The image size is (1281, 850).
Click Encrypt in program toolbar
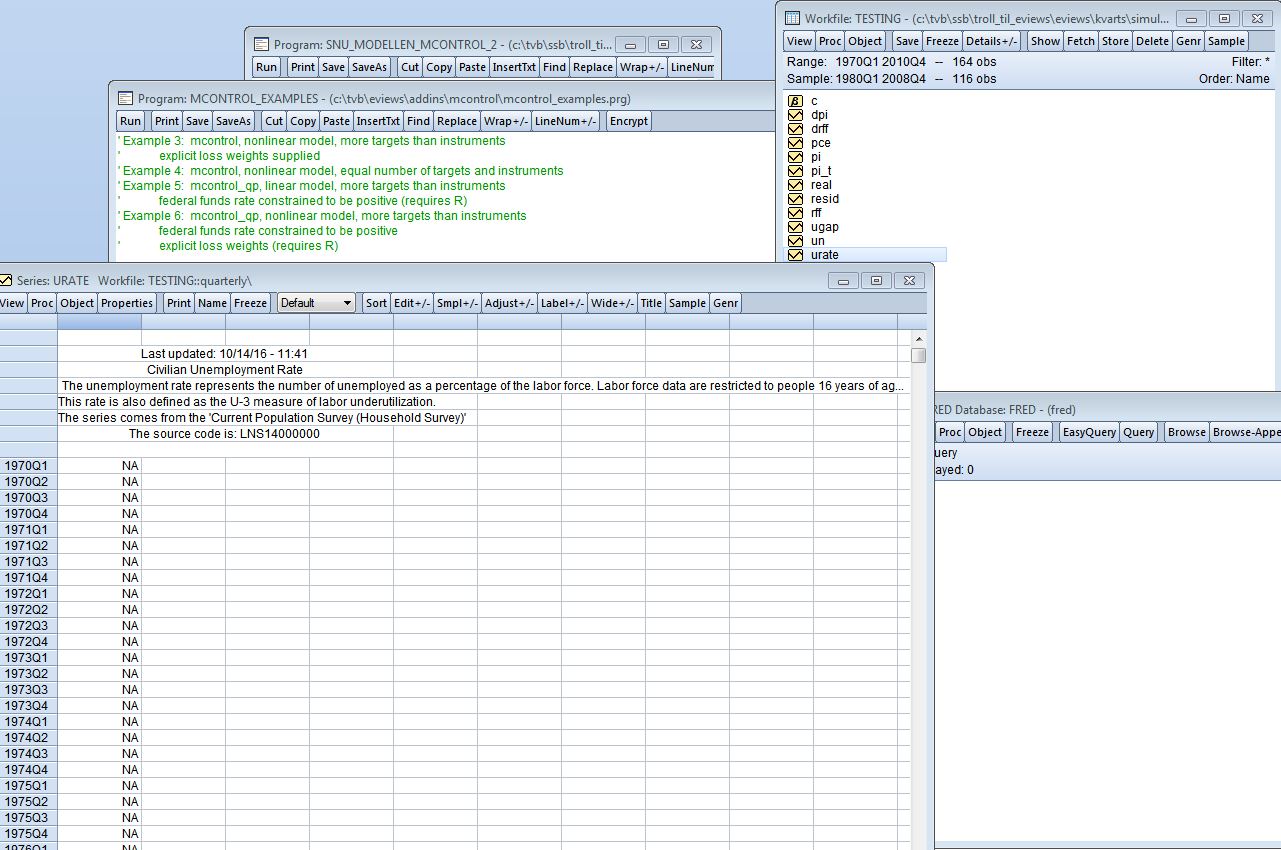click(629, 121)
